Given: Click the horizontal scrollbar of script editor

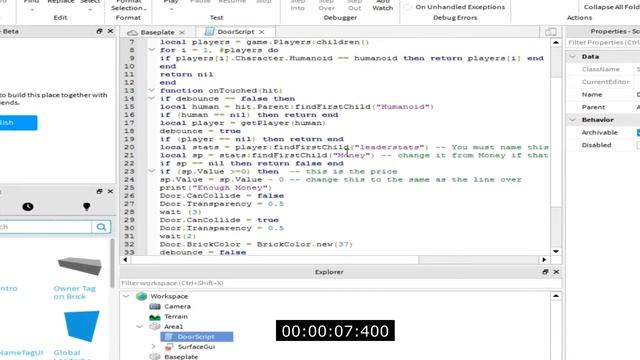Looking at the screenshot, I should 275,260.
